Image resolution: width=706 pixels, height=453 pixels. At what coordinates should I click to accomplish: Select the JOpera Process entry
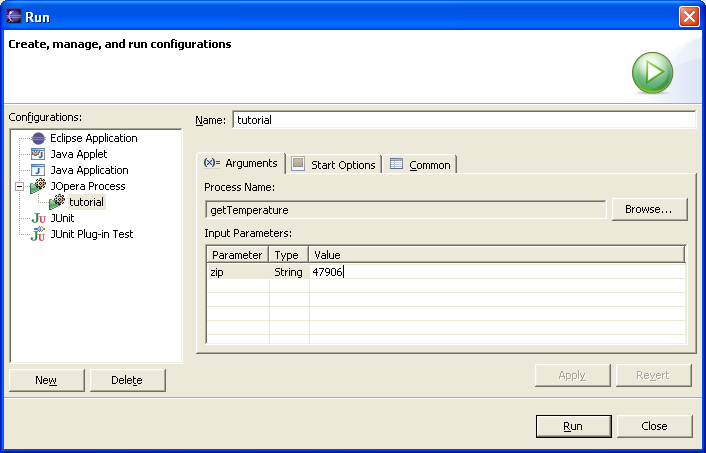pos(88,186)
